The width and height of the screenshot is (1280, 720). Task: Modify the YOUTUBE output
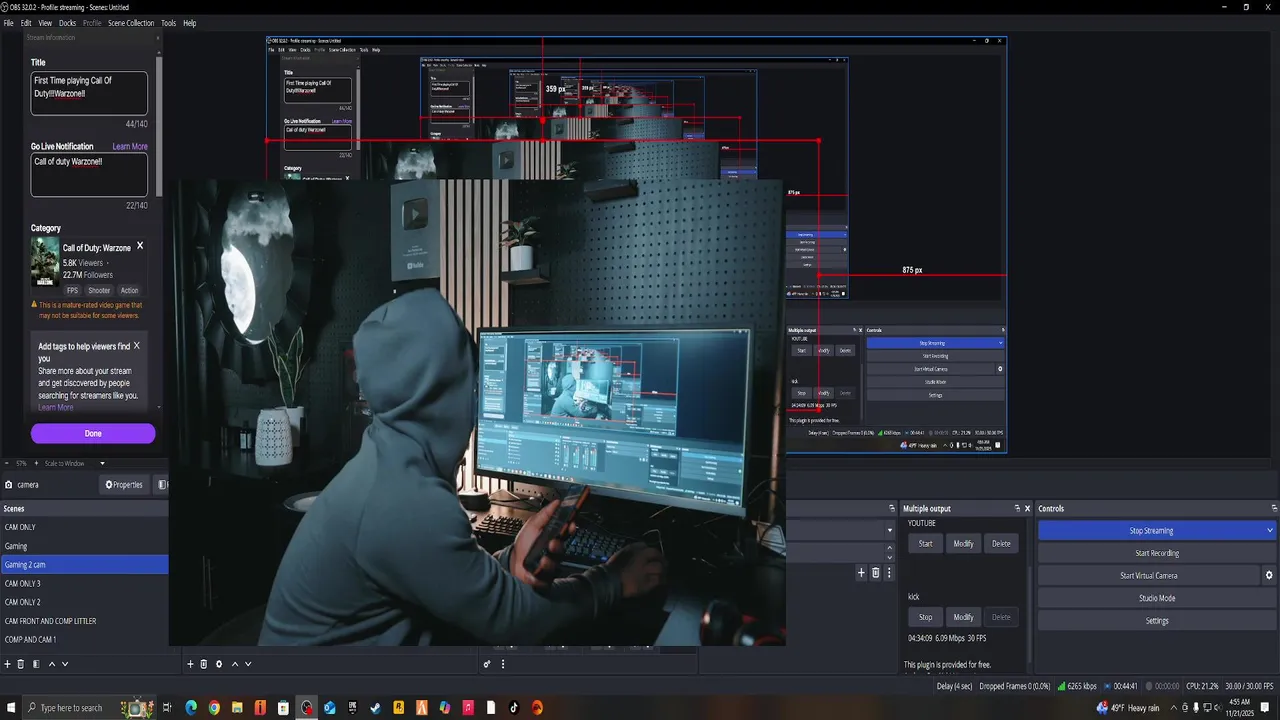[963, 544]
